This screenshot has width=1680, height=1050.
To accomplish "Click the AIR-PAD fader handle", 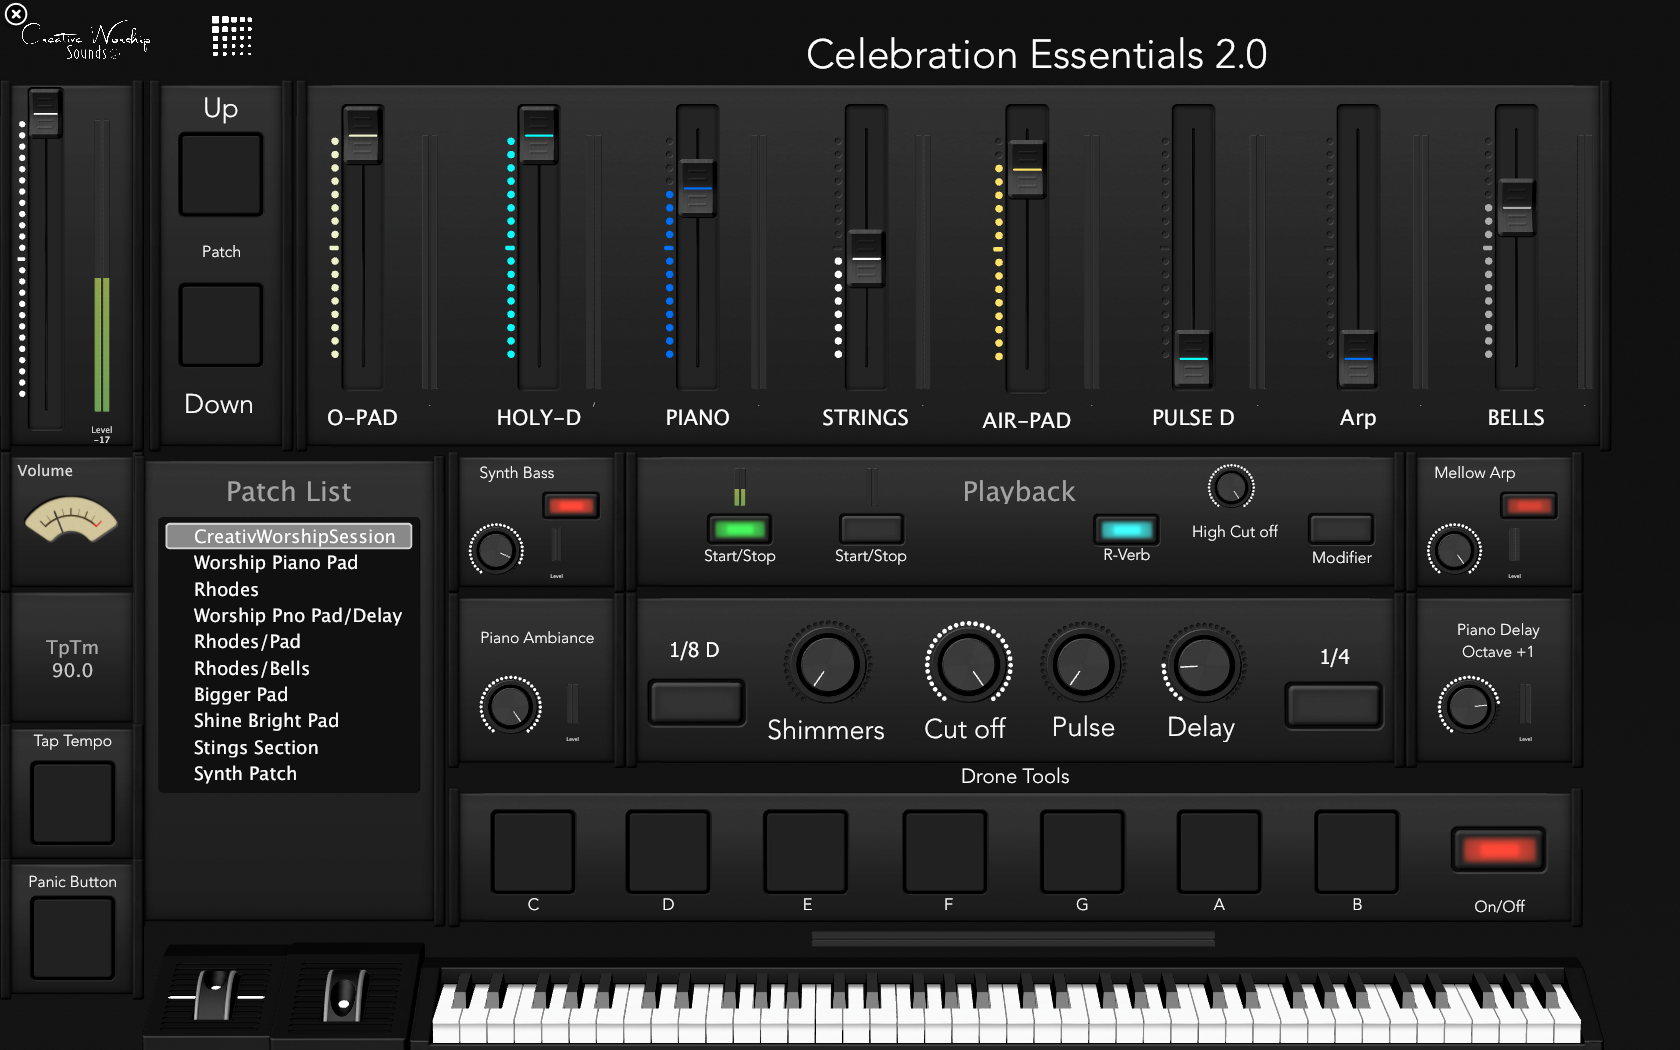I will pyautogui.click(x=1027, y=169).
